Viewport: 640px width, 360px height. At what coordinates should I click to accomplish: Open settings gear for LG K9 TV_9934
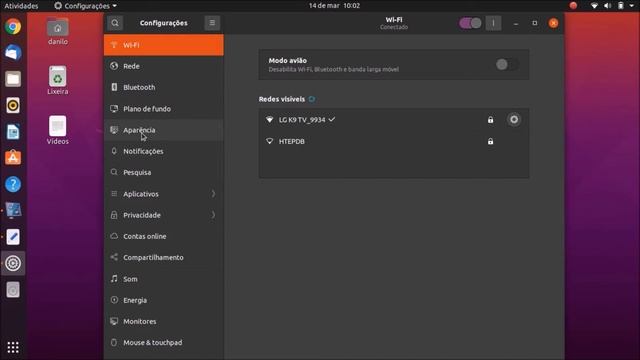click(514, 120)
